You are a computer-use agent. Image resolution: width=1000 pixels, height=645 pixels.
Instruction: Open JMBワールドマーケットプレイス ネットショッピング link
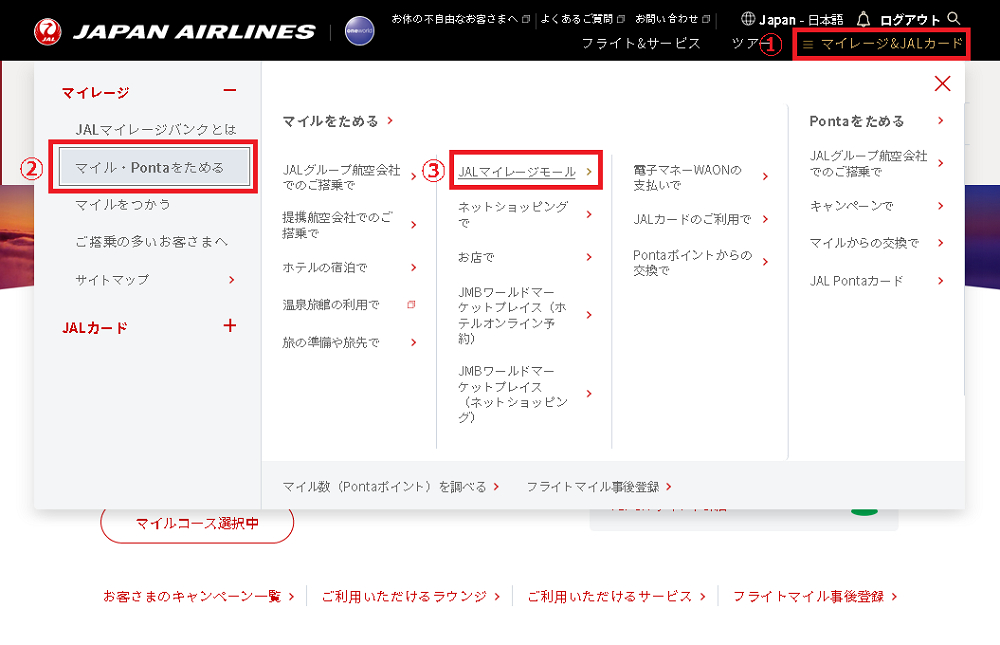[x=525, y=394]
